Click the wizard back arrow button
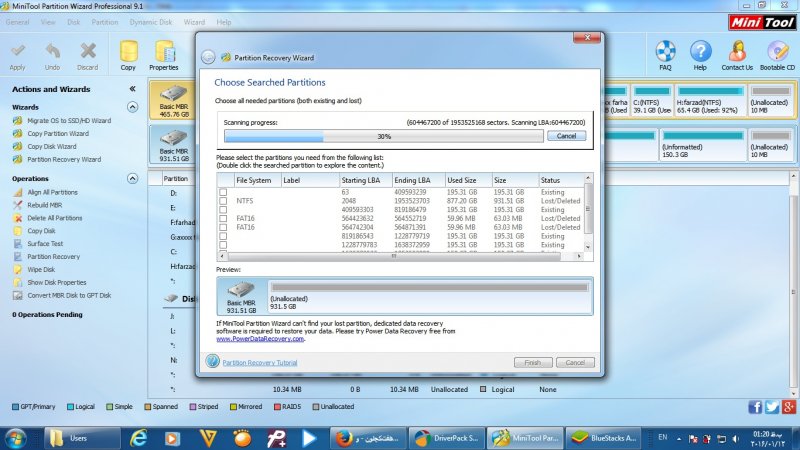This screenshot has width=800, height=450. coord(208,57)
